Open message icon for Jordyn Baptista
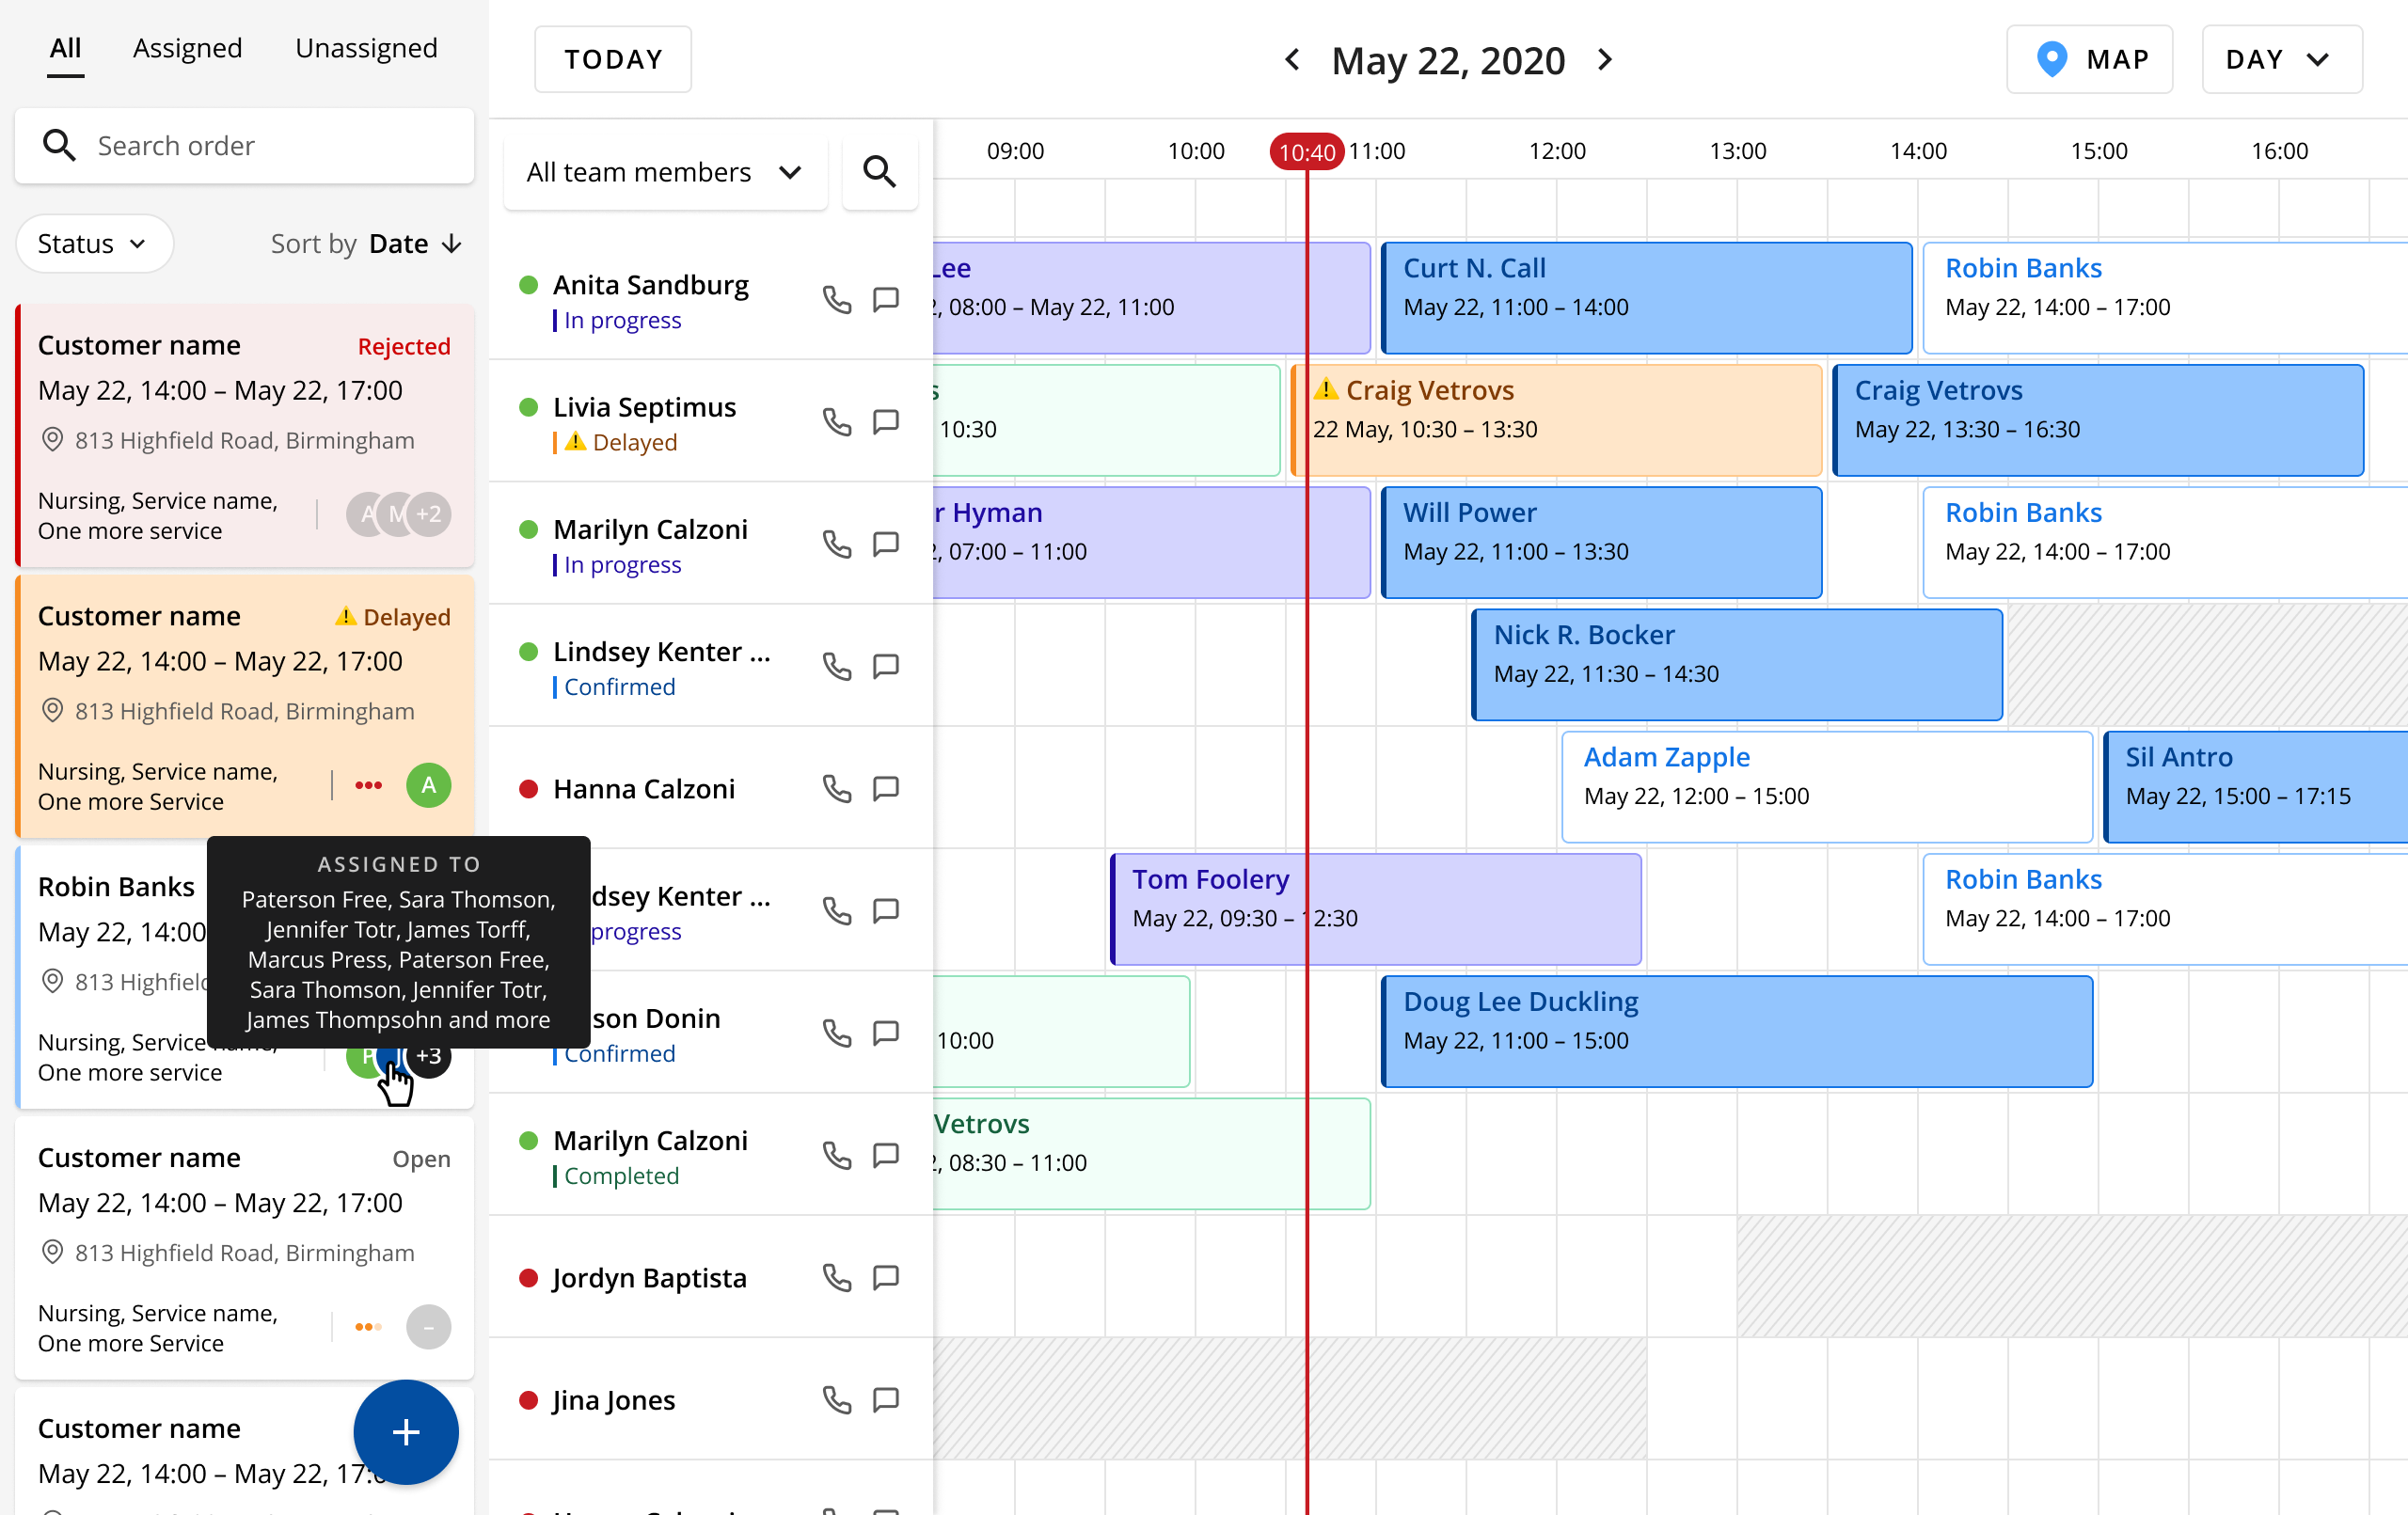The image size is (2408, 1515). pos(886,1278)
